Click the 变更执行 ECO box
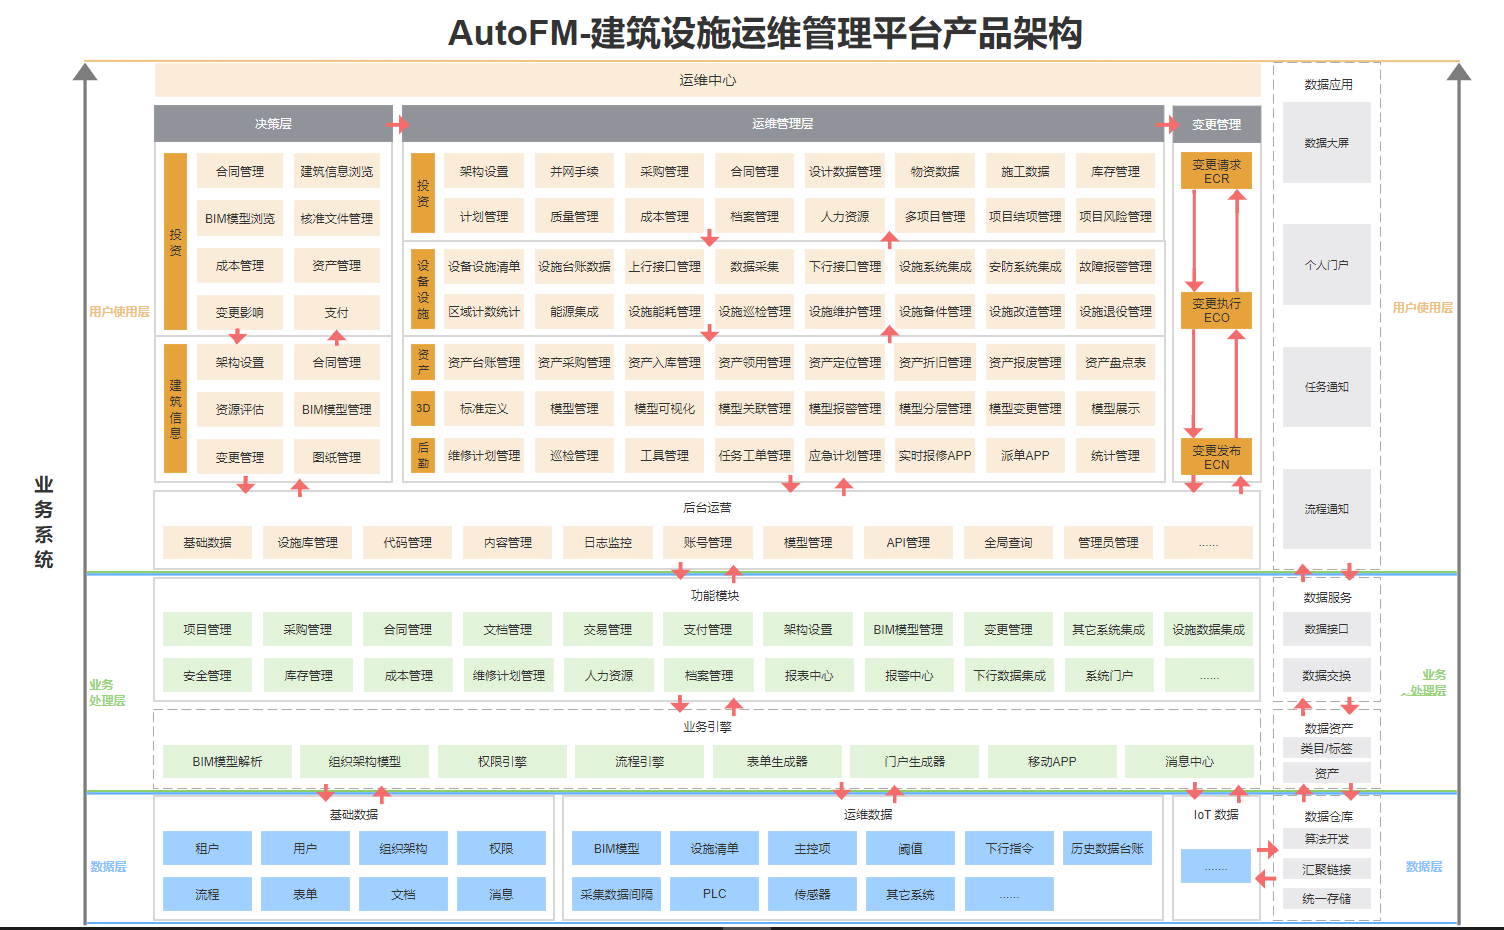This screenshot has width=1504, height=930. tap(1216, 310)
